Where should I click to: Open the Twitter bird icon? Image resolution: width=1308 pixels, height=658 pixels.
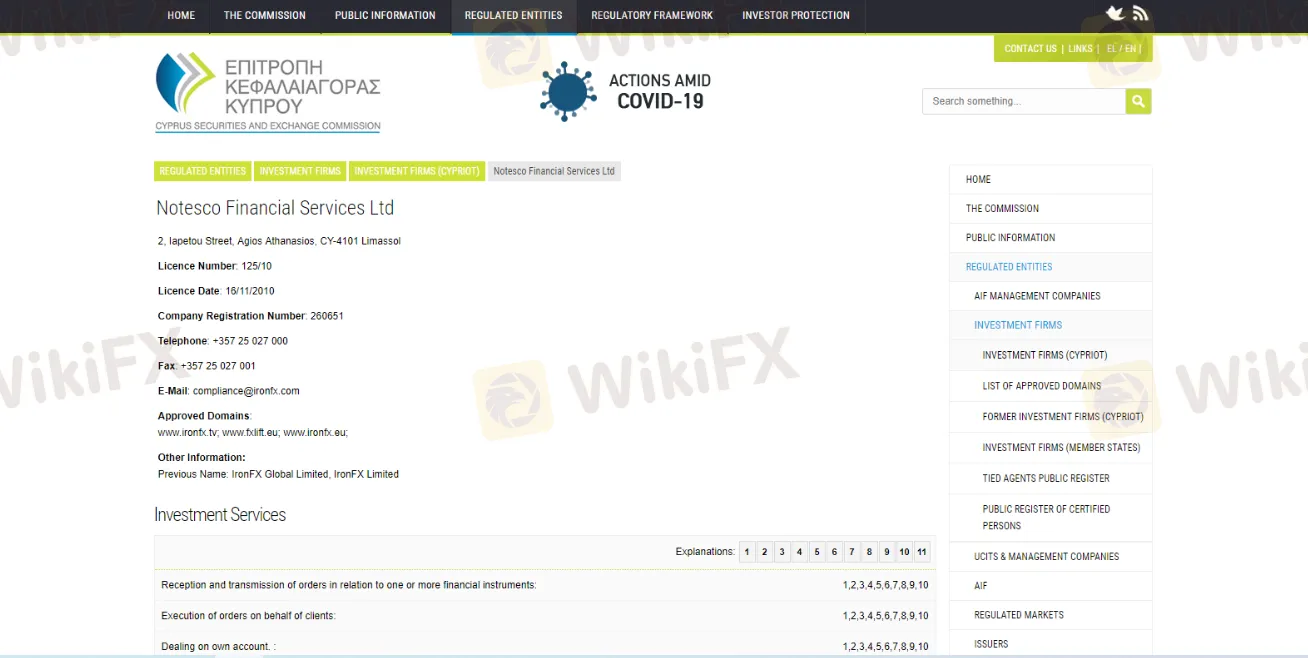(x=1115, y=13)
